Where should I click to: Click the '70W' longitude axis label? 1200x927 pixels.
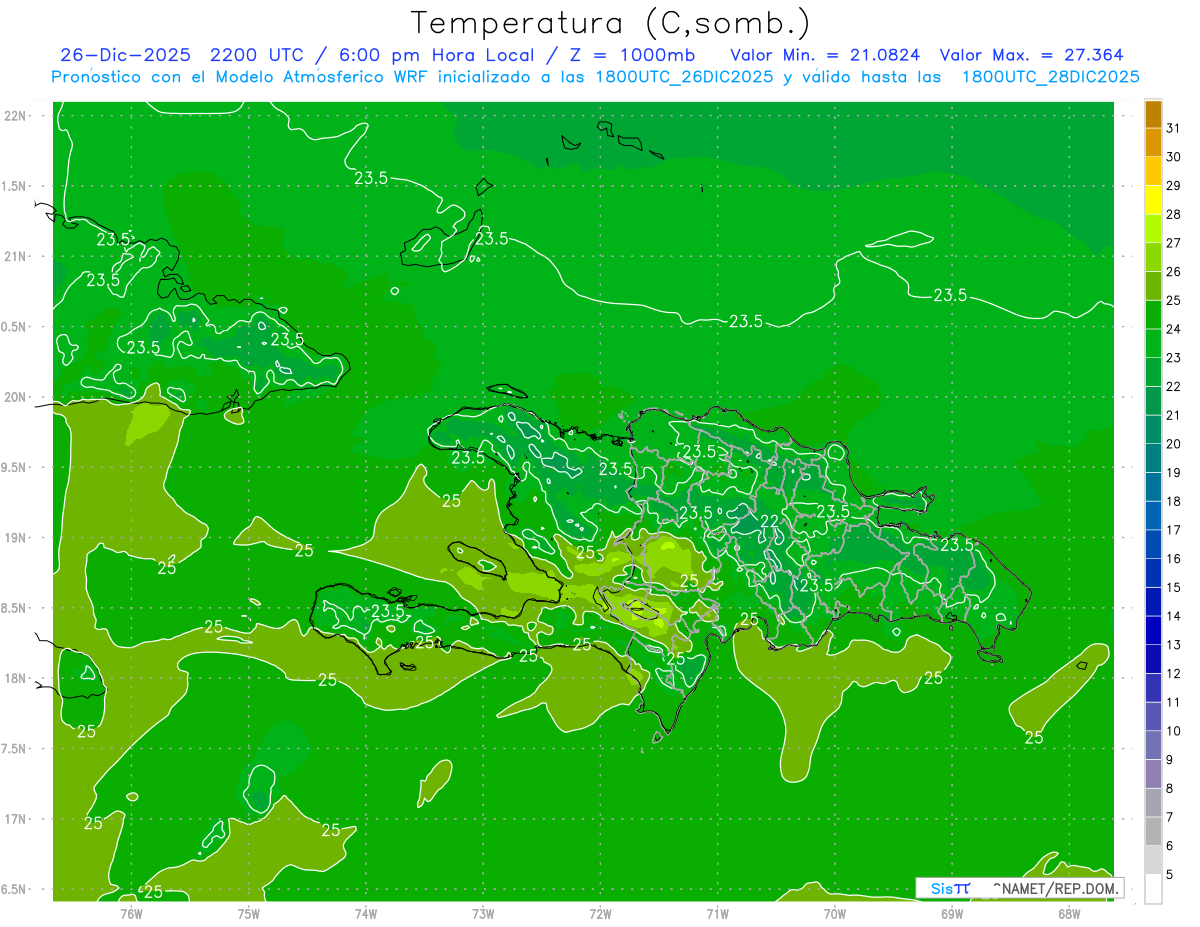click(x=835, y=914)
